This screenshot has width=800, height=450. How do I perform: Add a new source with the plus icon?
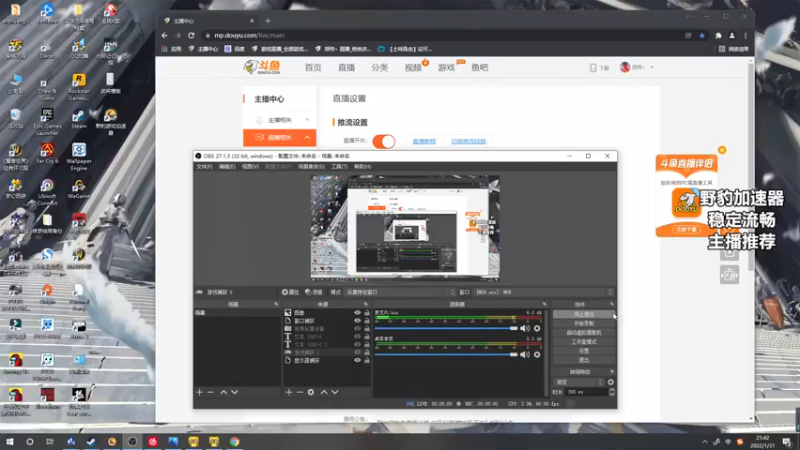point(289,392)
